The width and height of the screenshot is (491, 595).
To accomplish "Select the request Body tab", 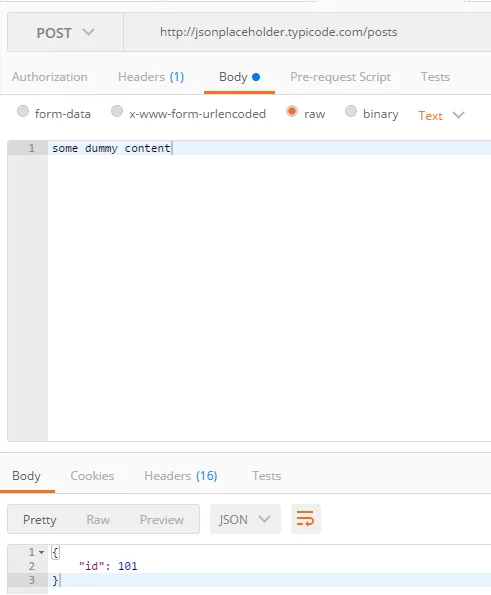I will pos(239,77).
